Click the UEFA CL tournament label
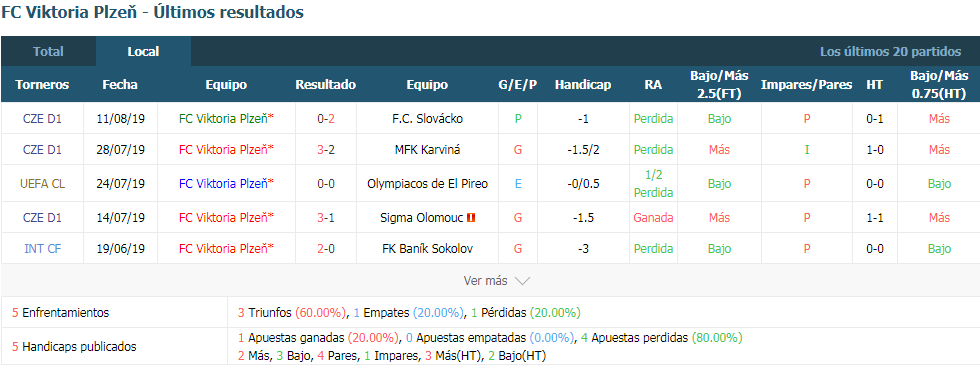The width and height of the screenshot is (980, 370). [x=42, y=183]
